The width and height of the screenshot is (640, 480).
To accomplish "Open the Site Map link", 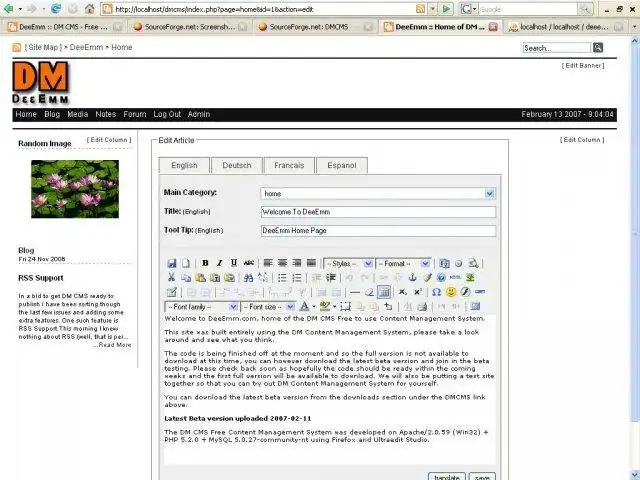I will click(x=43, y=47).
